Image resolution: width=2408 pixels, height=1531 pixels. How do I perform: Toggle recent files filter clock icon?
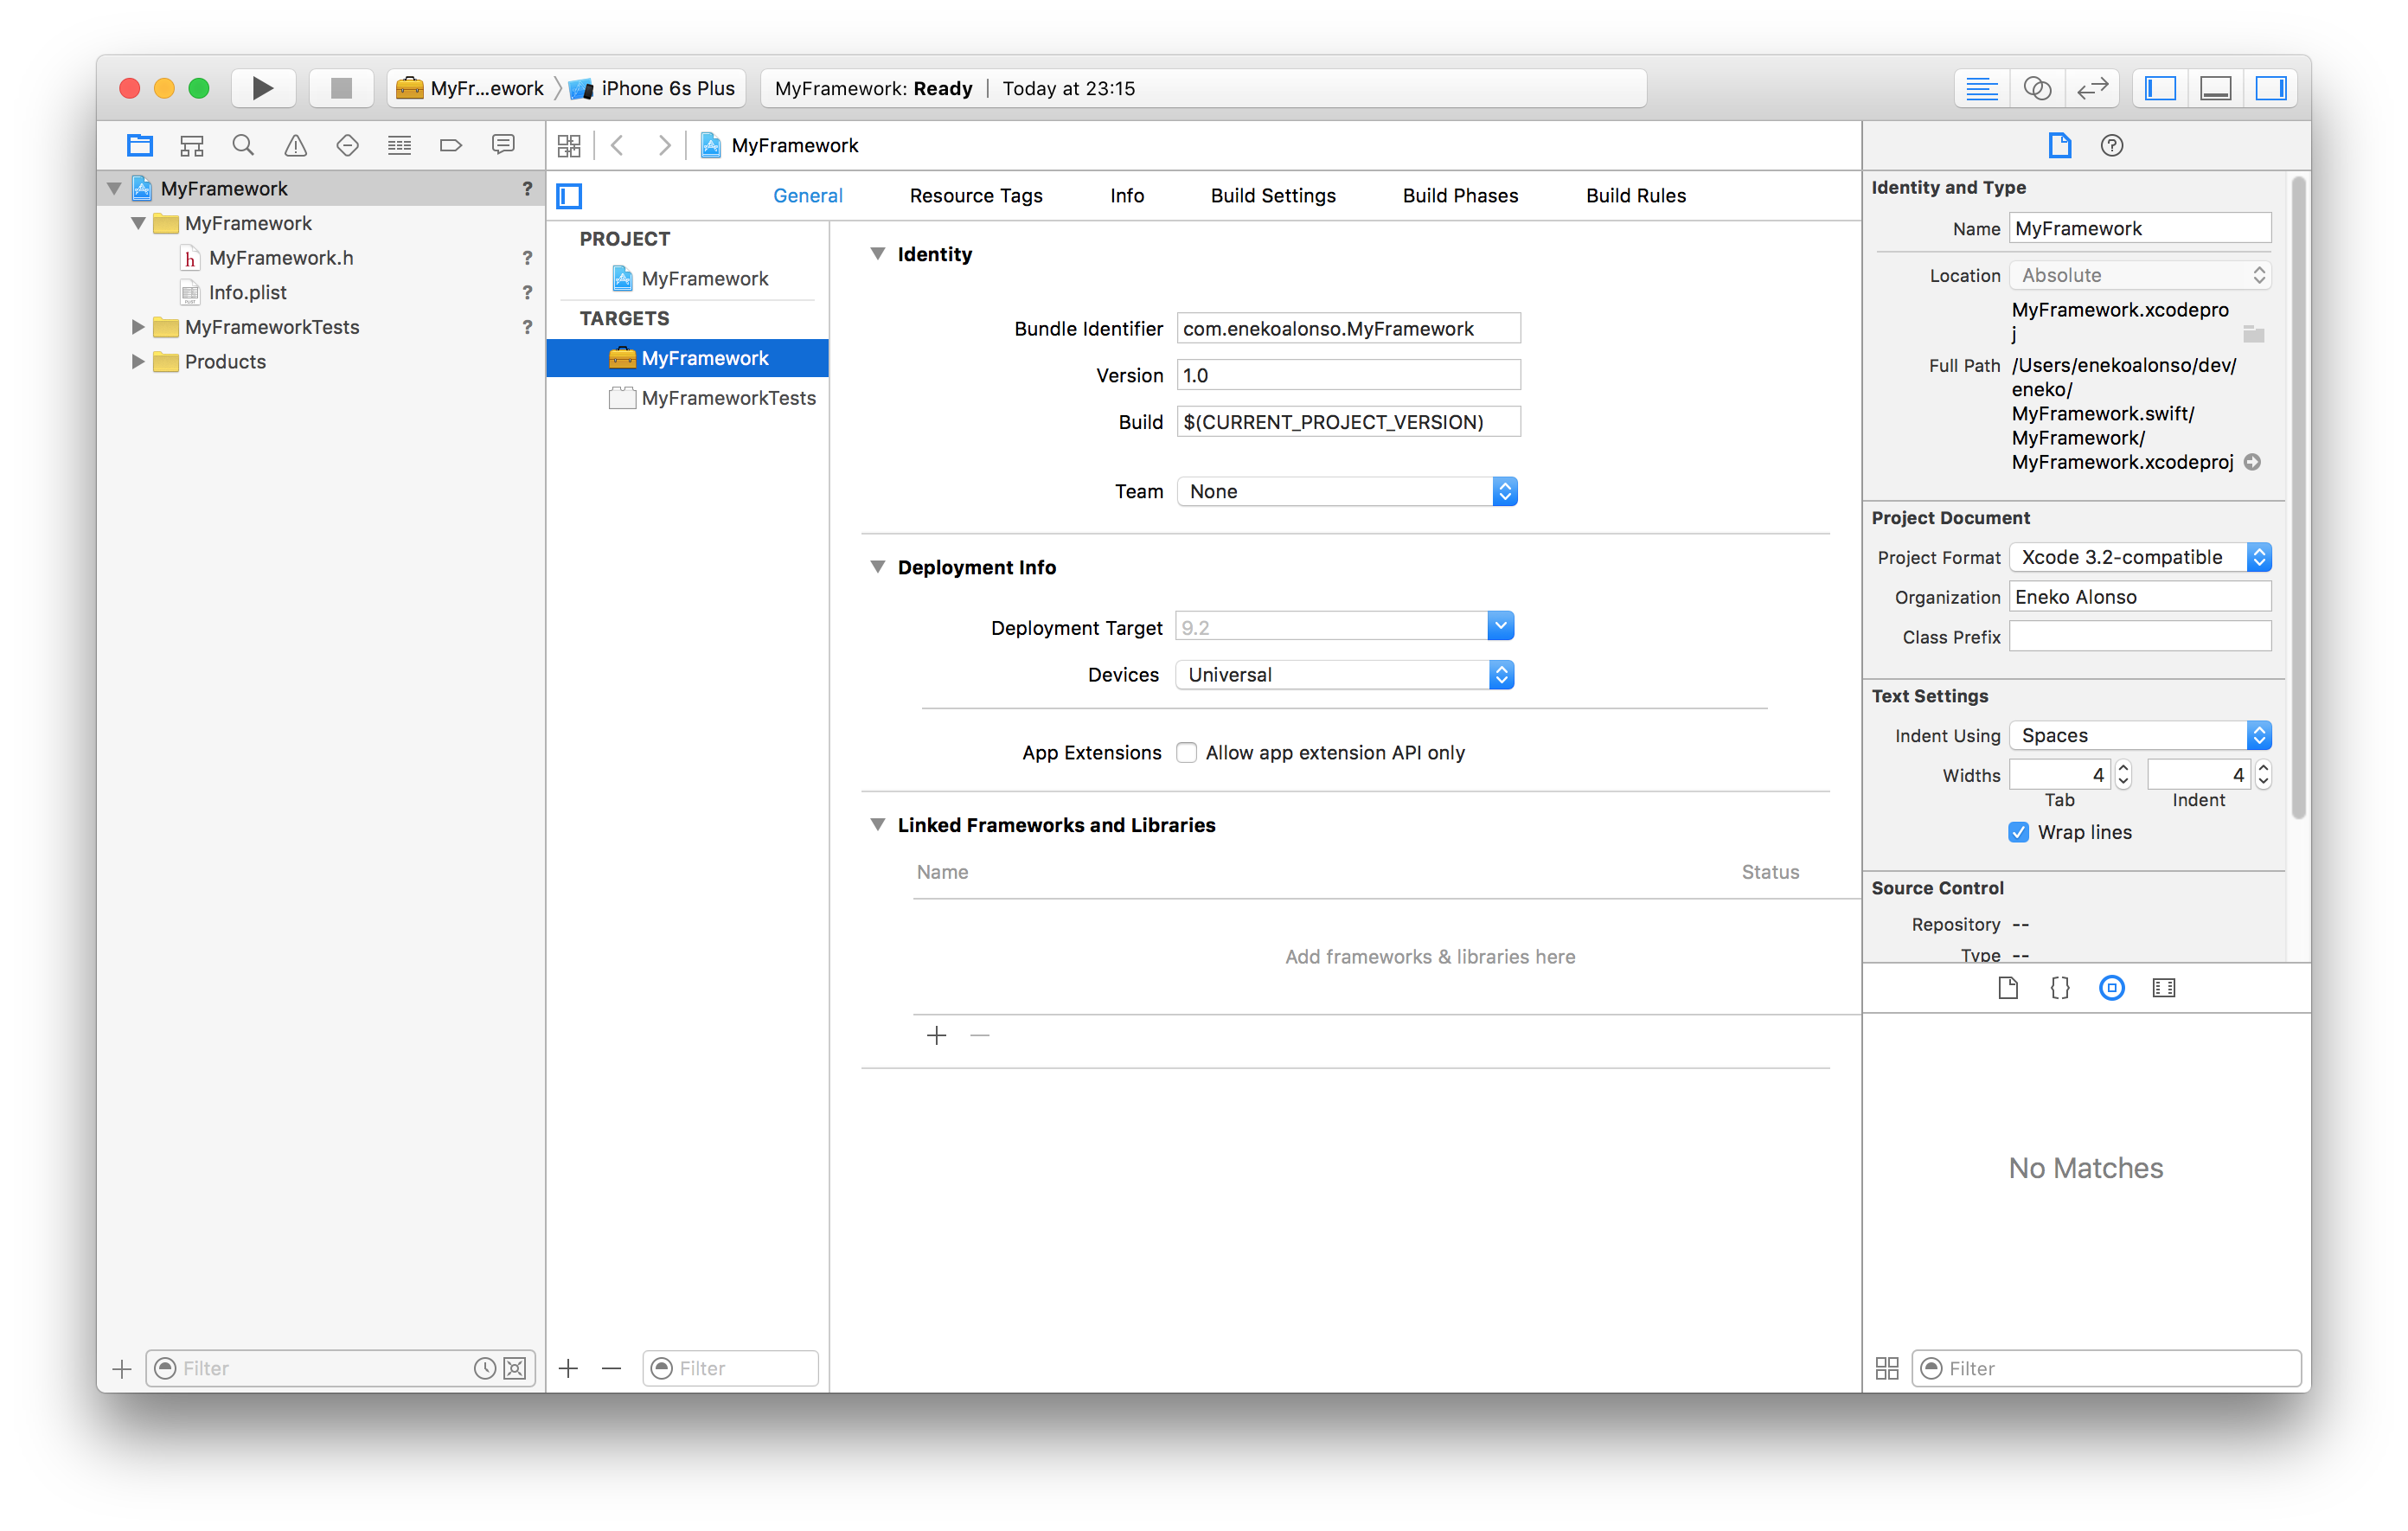[484, 1368]
